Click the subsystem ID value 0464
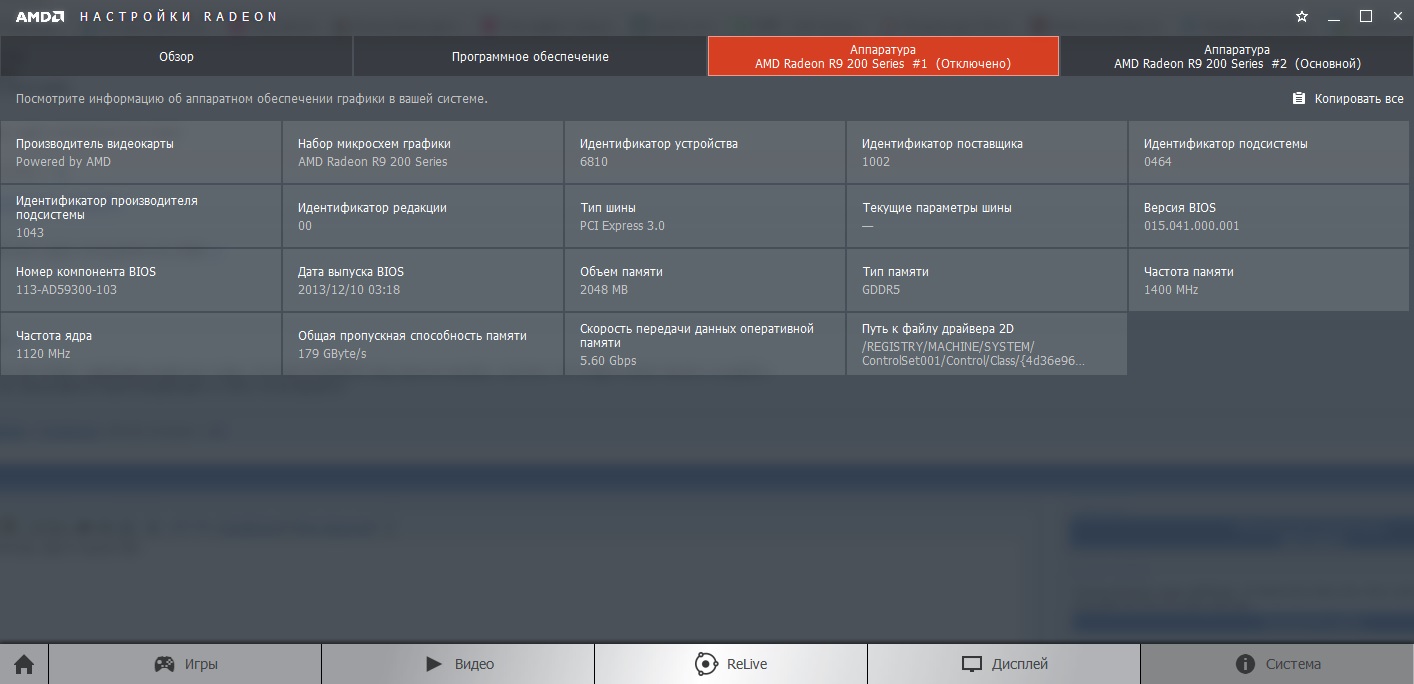Screen dimensions: 1414x684 coord(1158,162)
